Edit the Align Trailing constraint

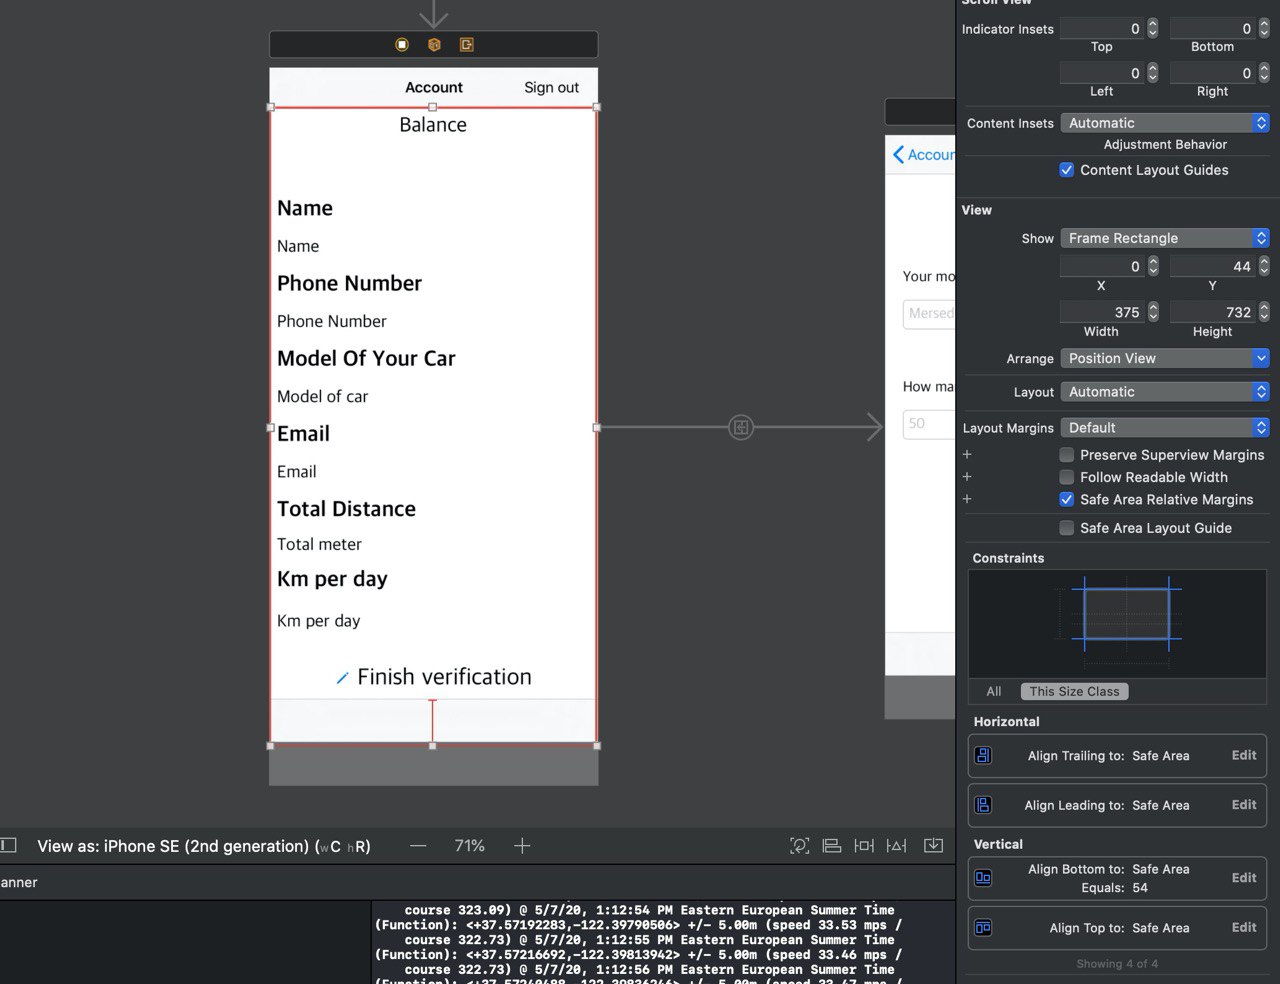[1244, 756]
